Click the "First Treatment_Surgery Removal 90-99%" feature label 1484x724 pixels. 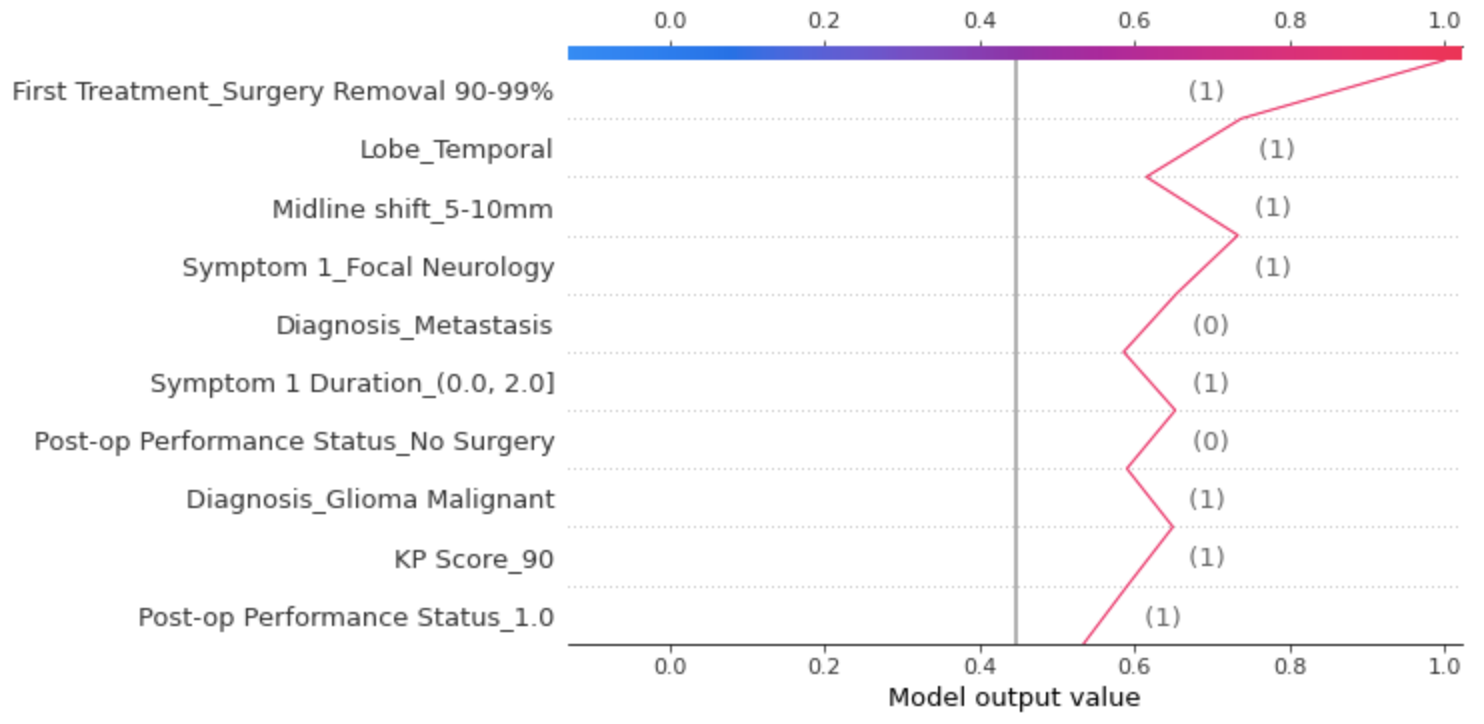tap(281, 92)
